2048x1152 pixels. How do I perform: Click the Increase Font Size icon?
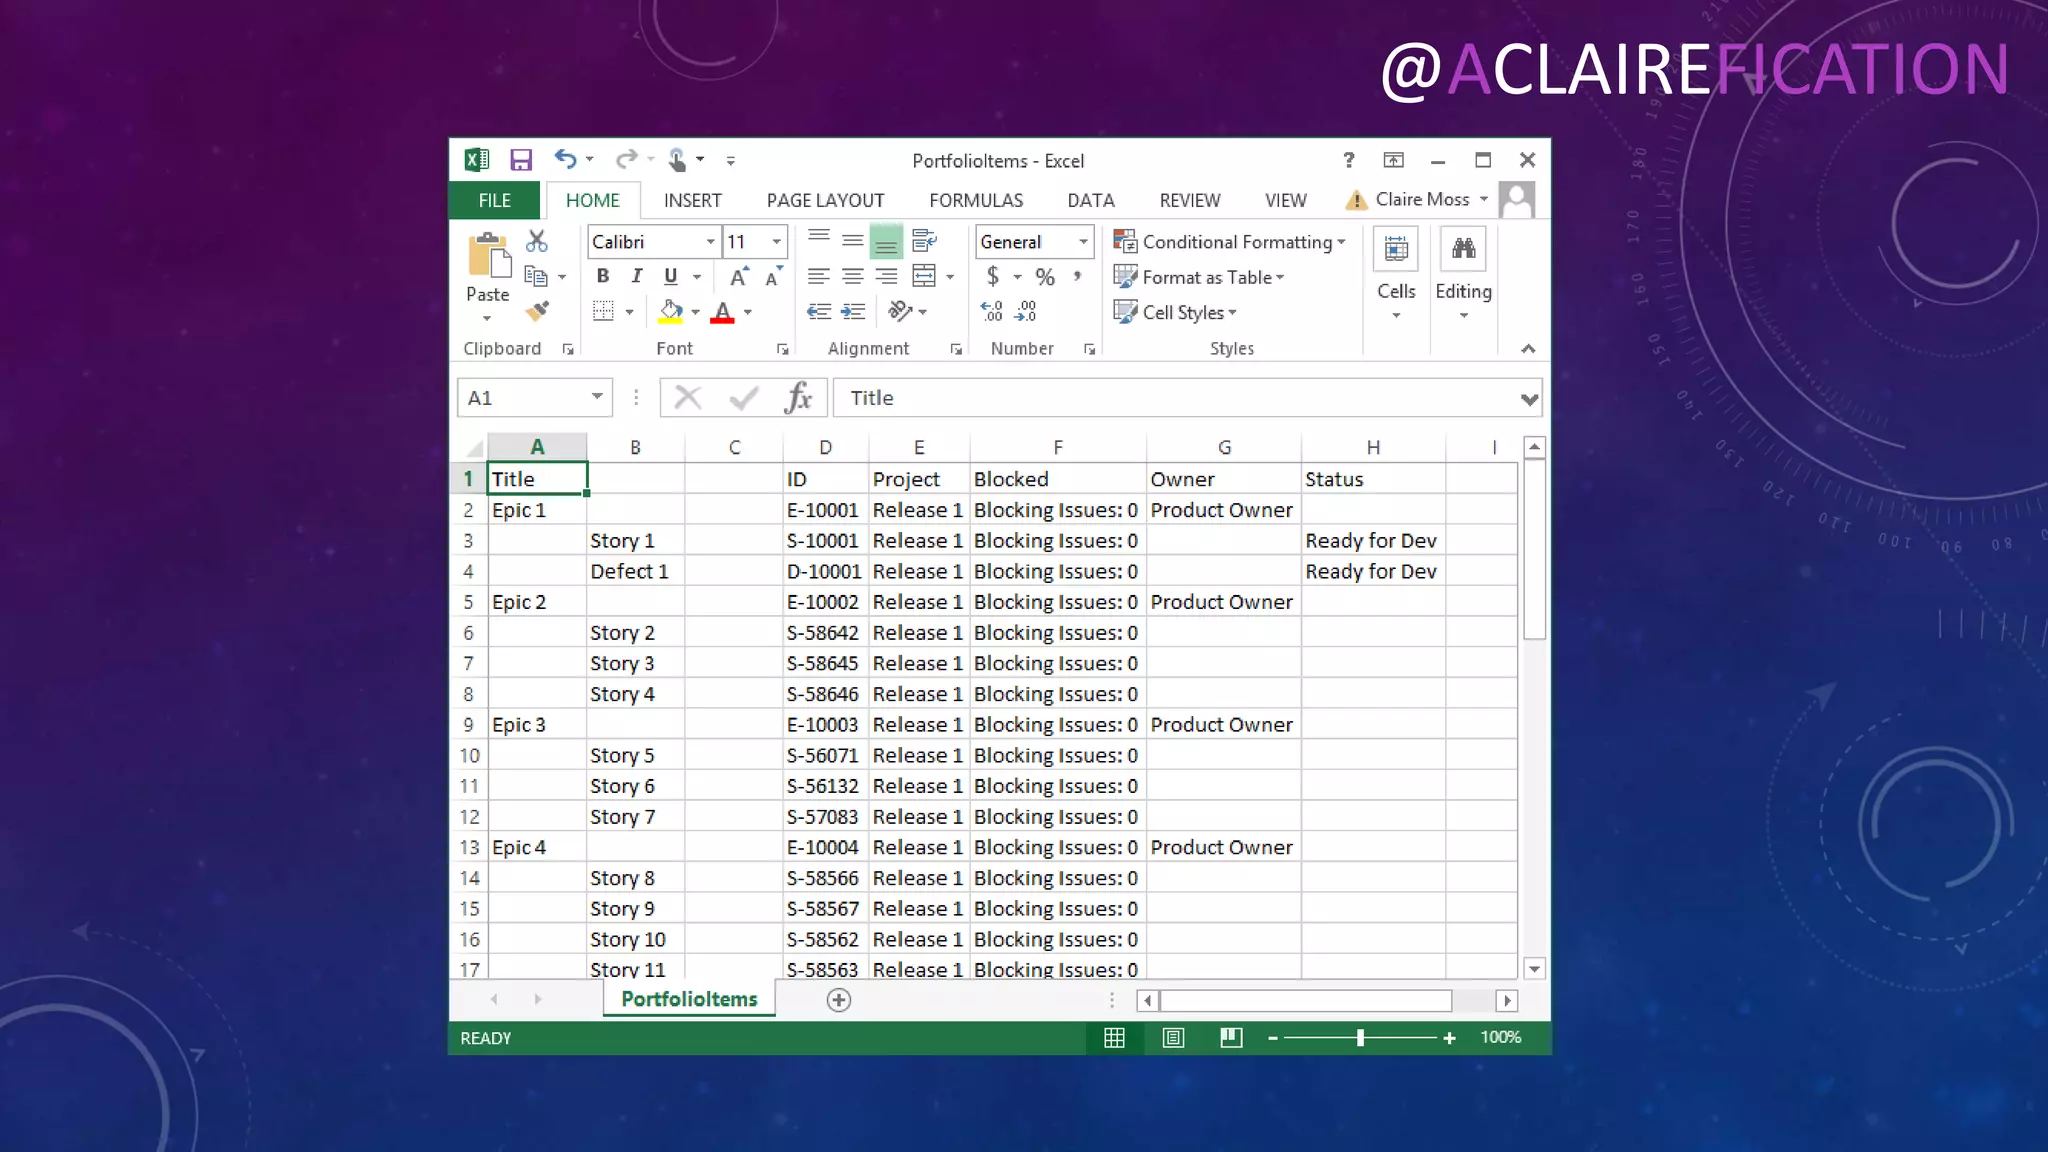739,277
